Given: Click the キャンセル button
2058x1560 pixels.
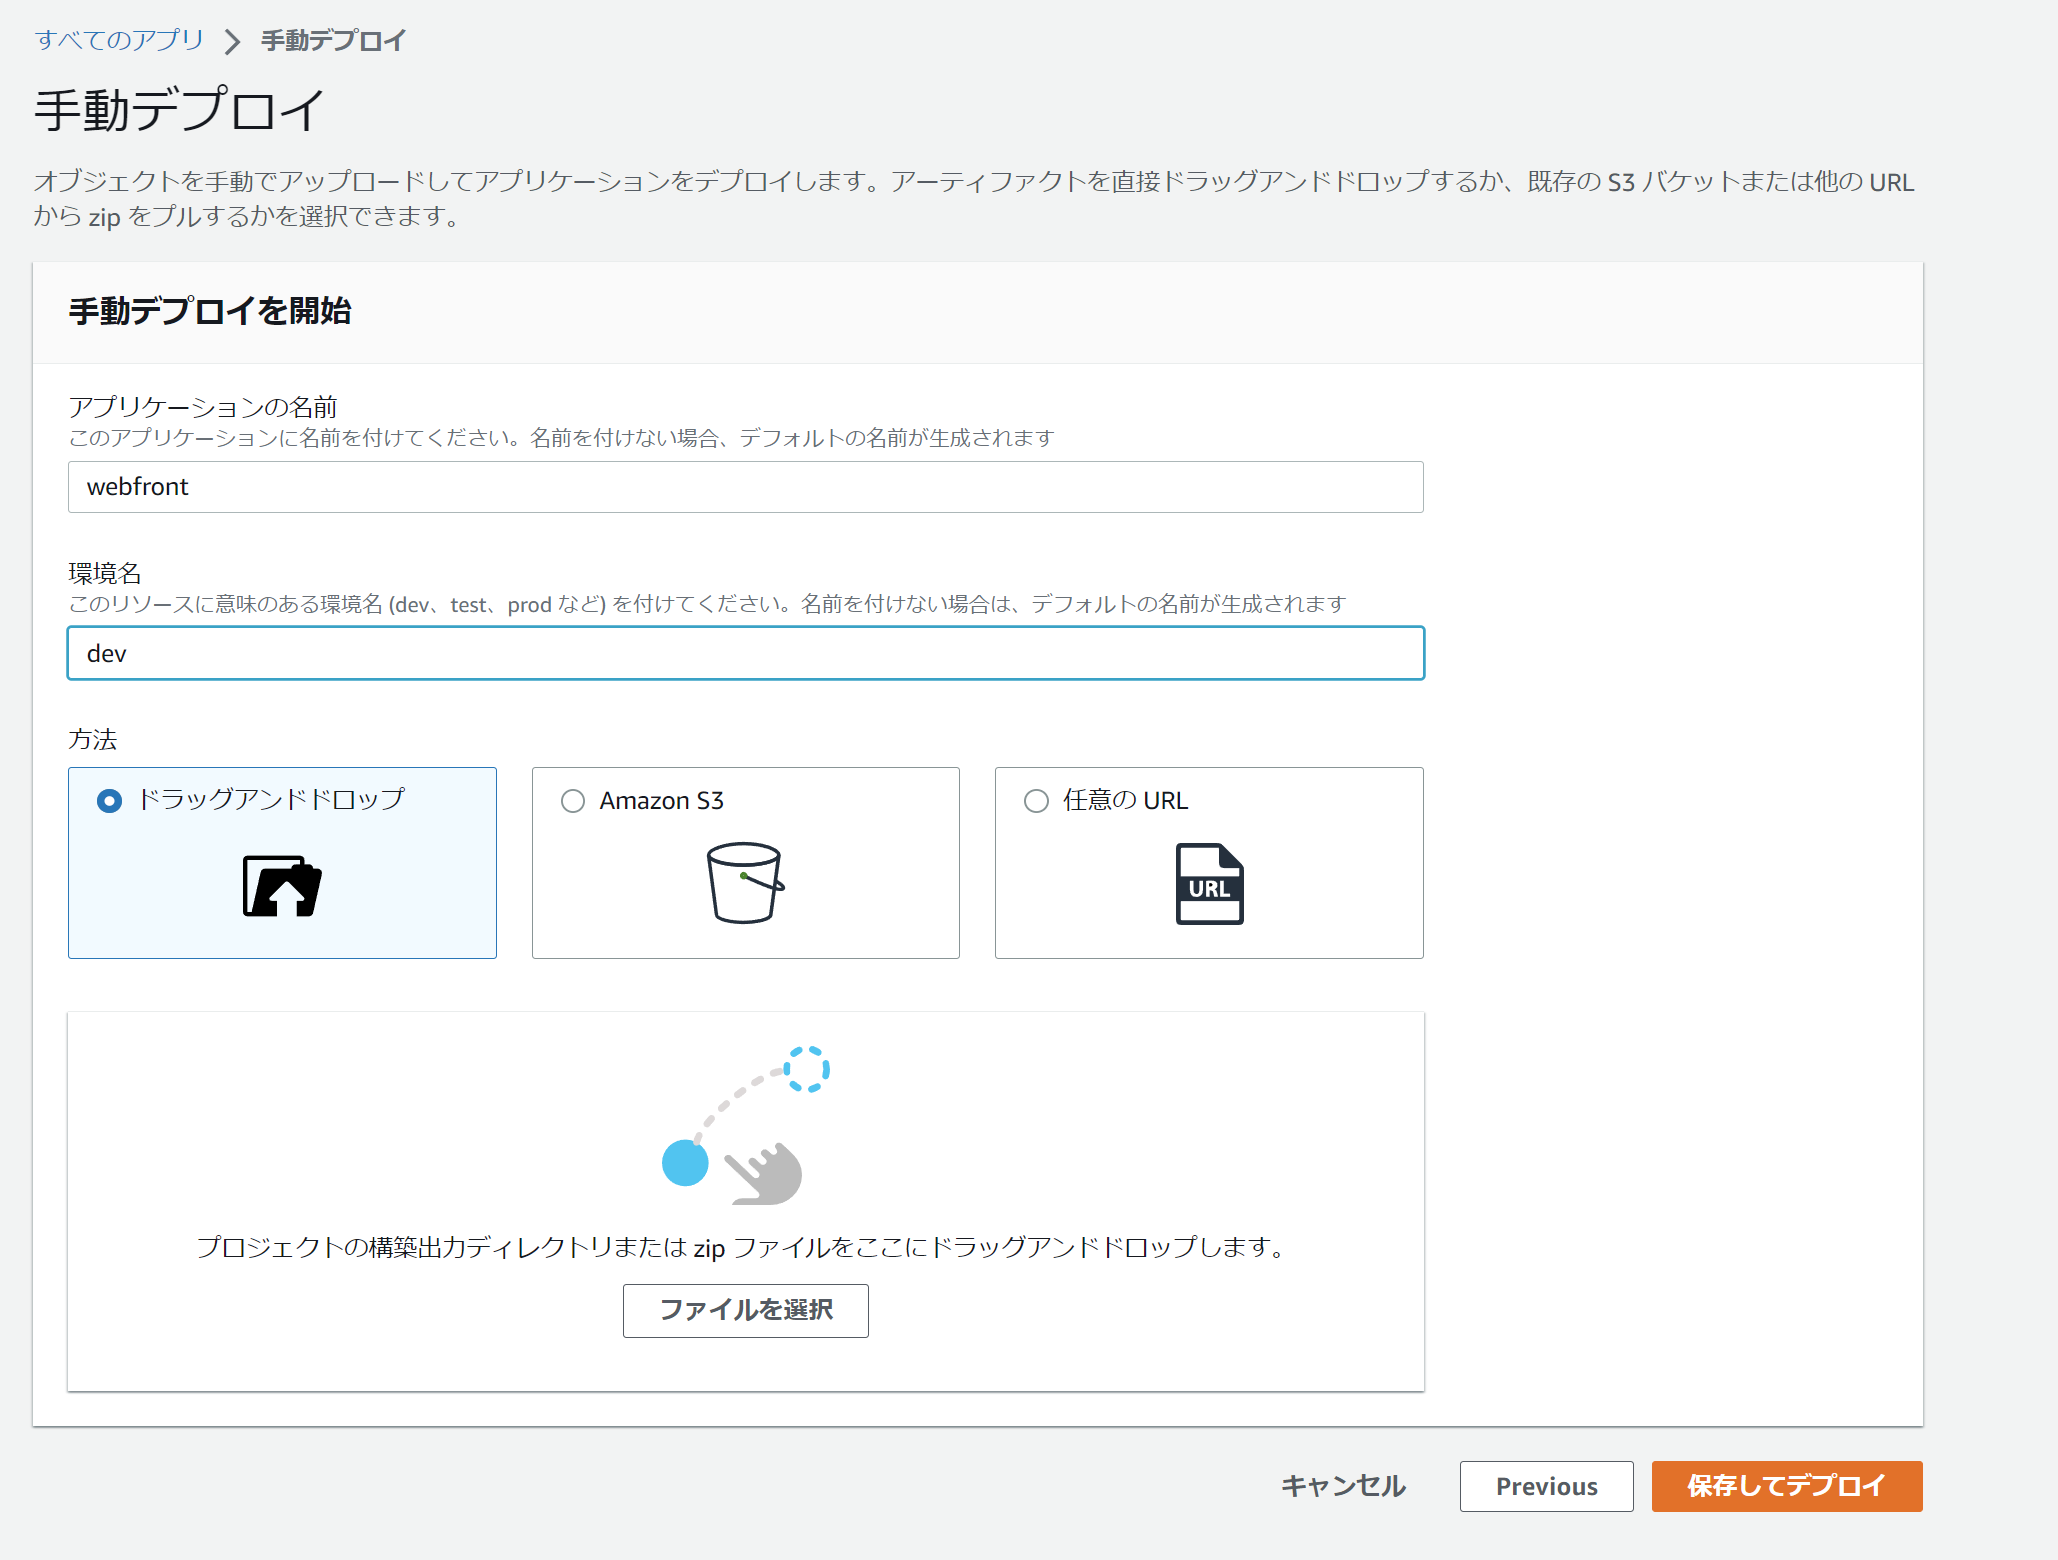Looking at the screenshot, I should pyautogui.click(x=1343, y=1486).
